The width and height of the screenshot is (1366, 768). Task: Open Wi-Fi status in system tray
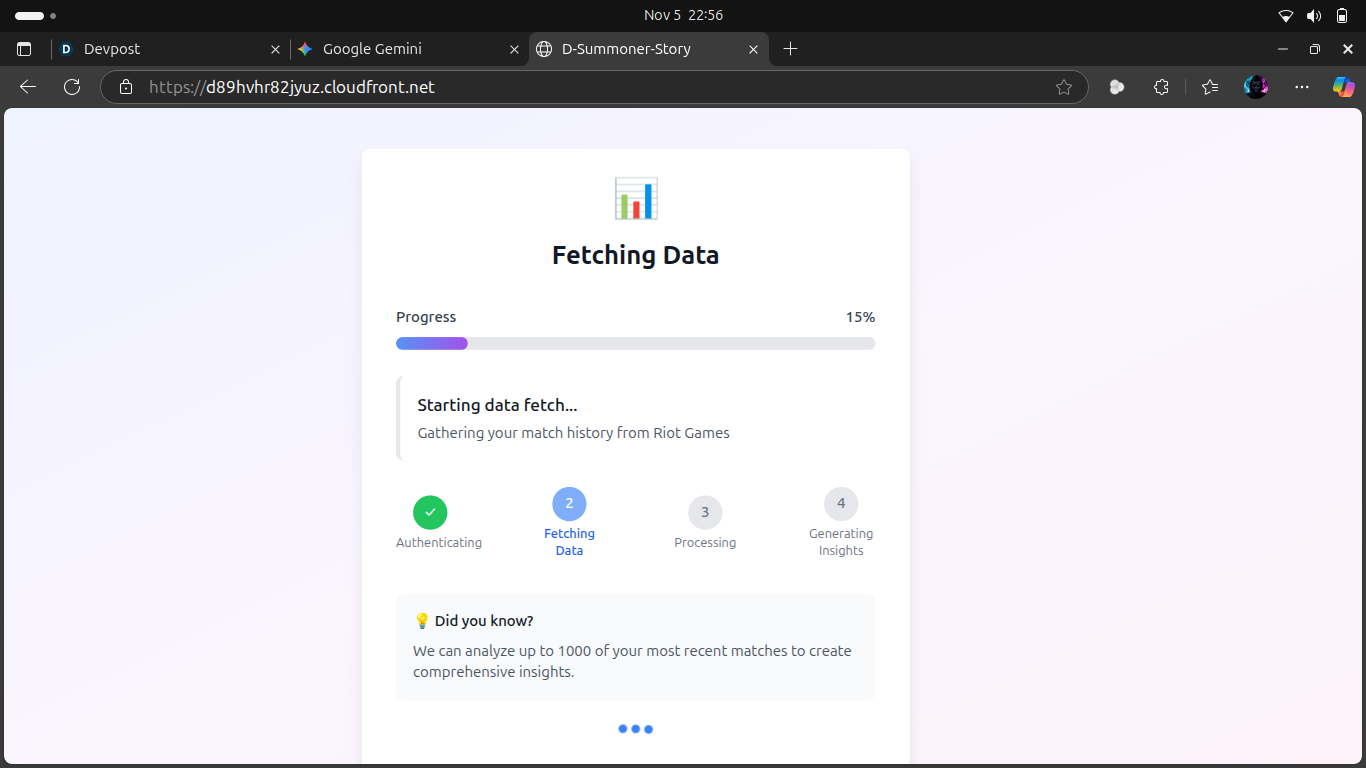pyautogui.click(x=1286, y=16)
